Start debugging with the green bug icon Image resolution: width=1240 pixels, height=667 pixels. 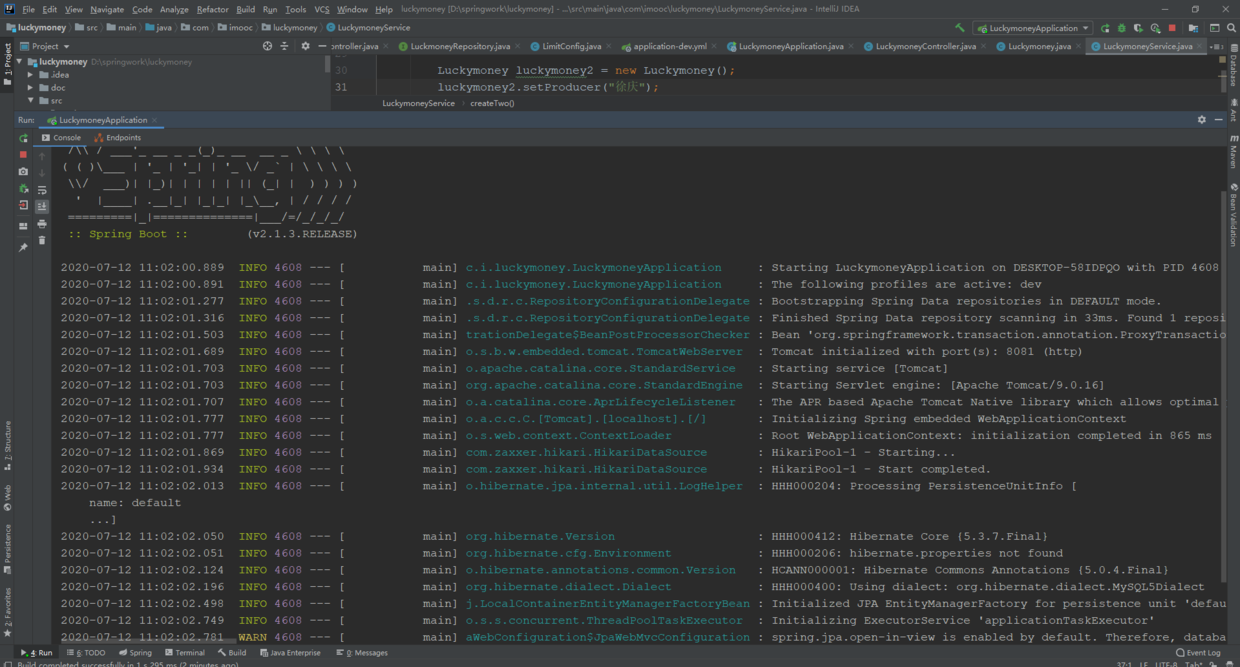pos(1122,28)
